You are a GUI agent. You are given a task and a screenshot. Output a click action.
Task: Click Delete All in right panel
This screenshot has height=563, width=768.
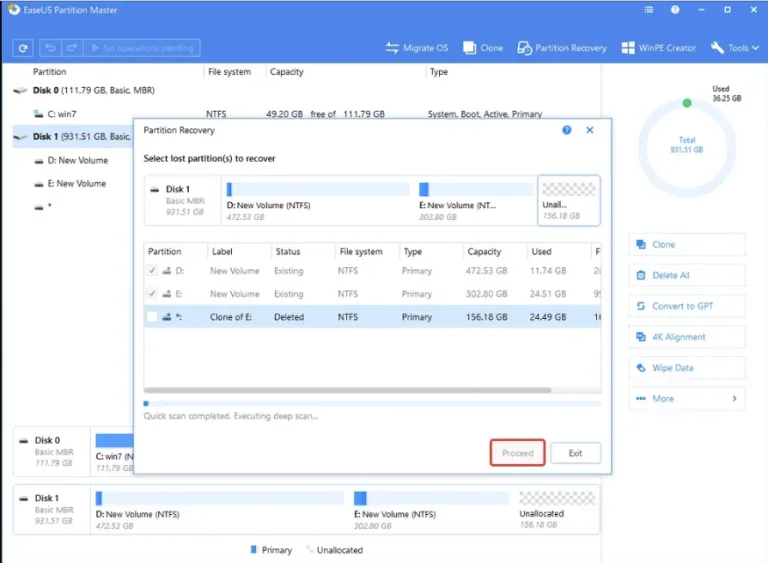tap(687, 275)
